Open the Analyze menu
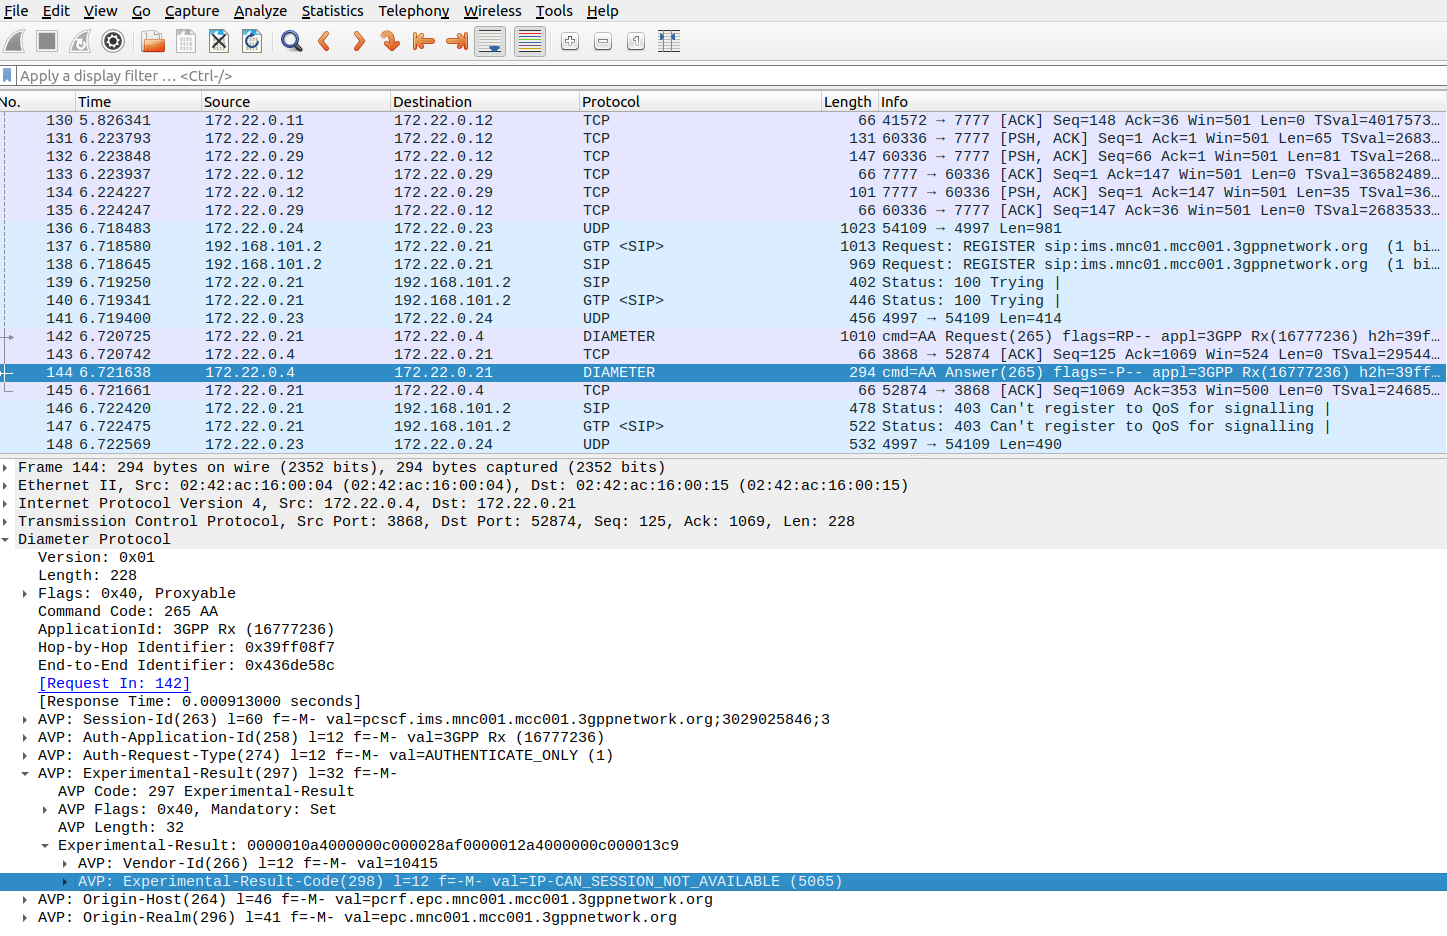Screen dimensions: 1447x936 [x=260, y=11]
